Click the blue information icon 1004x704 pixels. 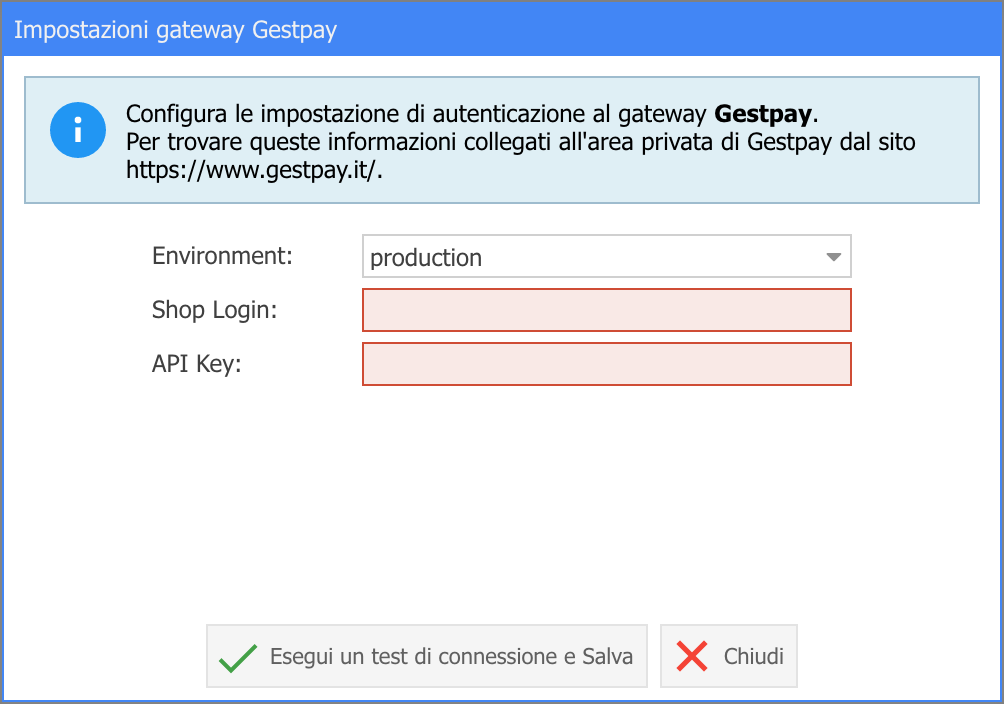click(78, 130)
